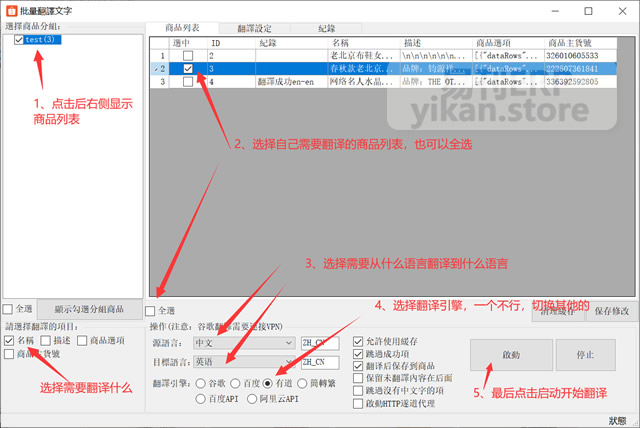Click the source language code field ZH_CN

tap(320, 343)
